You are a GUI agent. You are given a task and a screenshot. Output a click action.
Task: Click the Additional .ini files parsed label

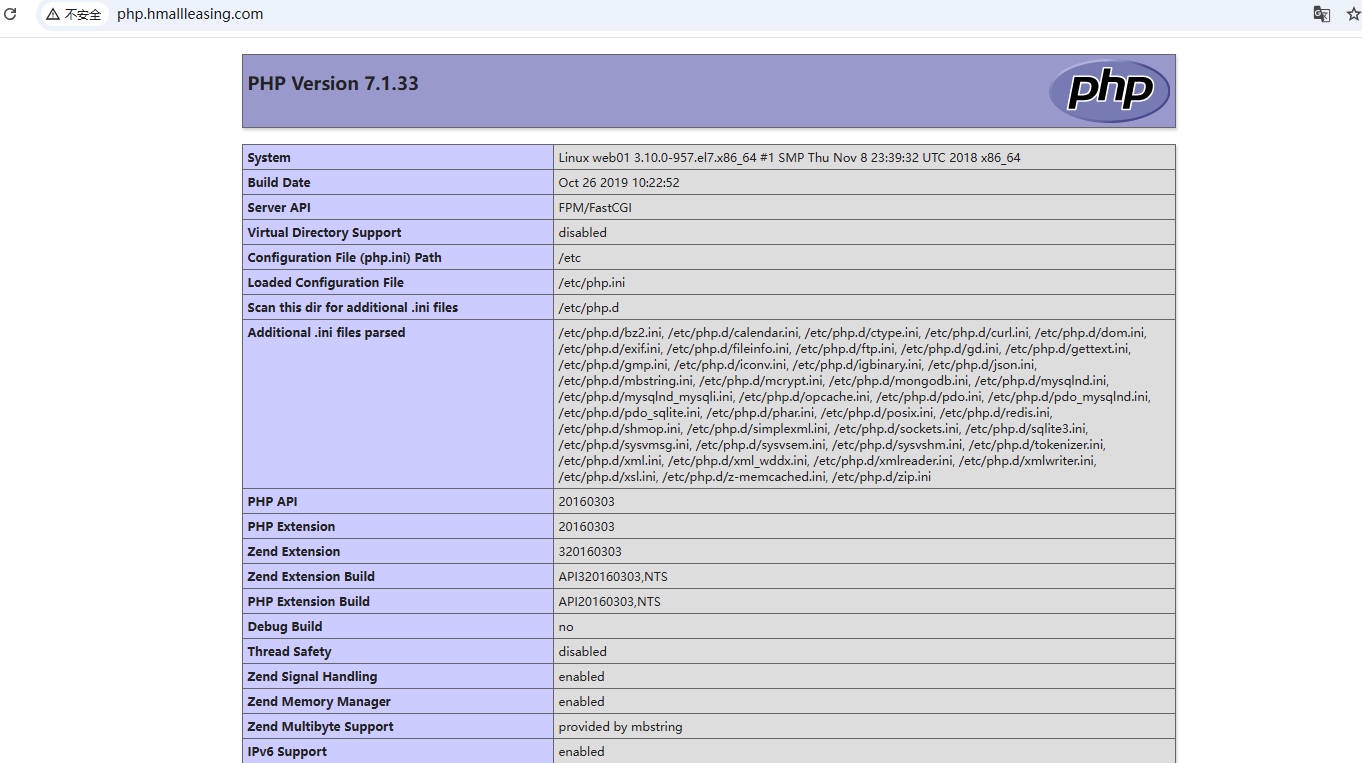[x=326, y=333]
